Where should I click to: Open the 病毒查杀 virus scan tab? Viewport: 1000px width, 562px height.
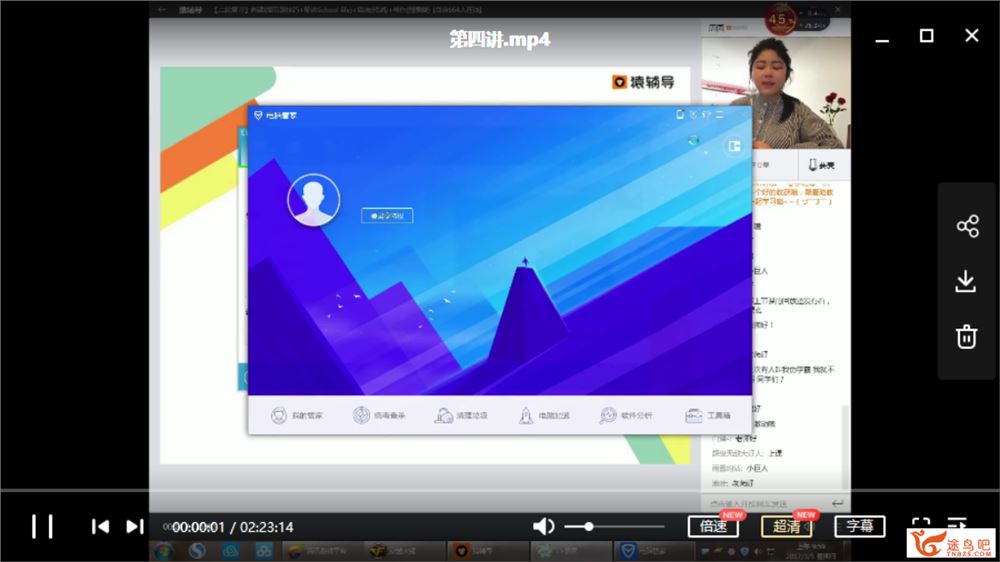point(379,415)
